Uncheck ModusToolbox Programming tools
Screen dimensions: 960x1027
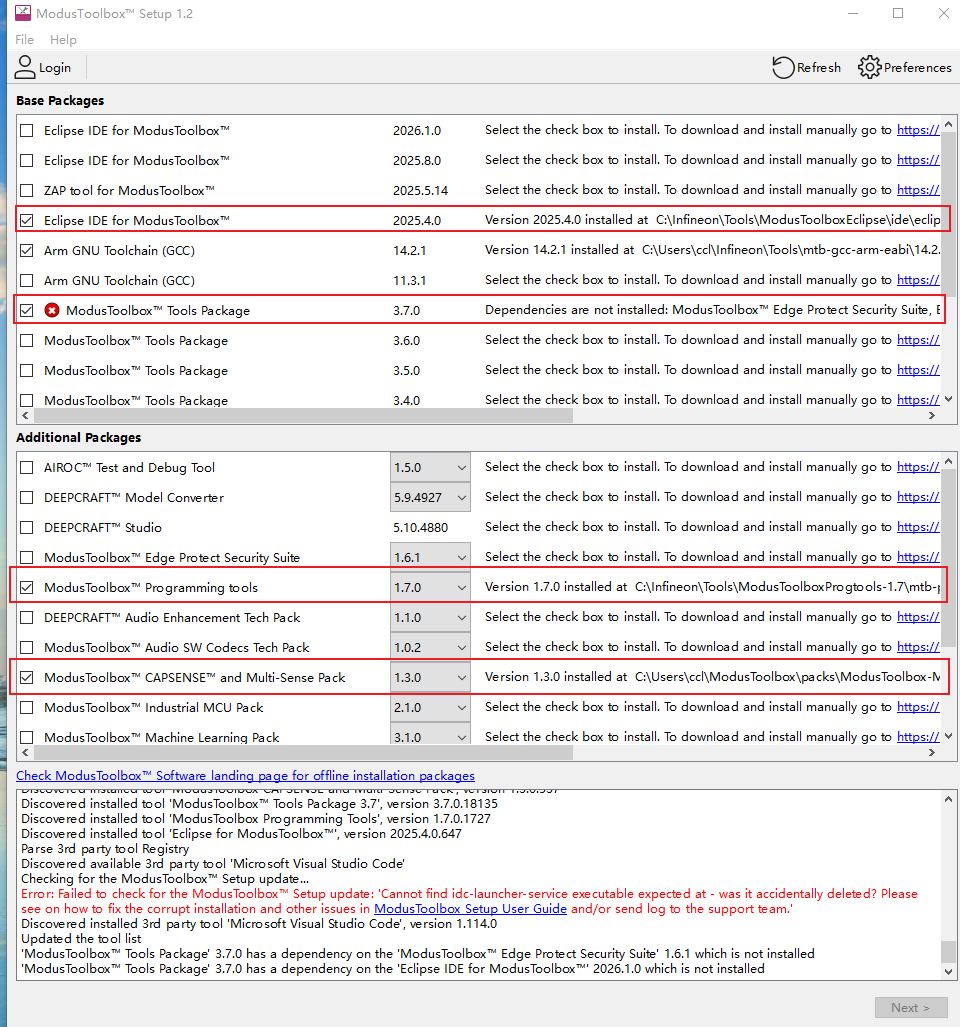click(x=27, y=588)
